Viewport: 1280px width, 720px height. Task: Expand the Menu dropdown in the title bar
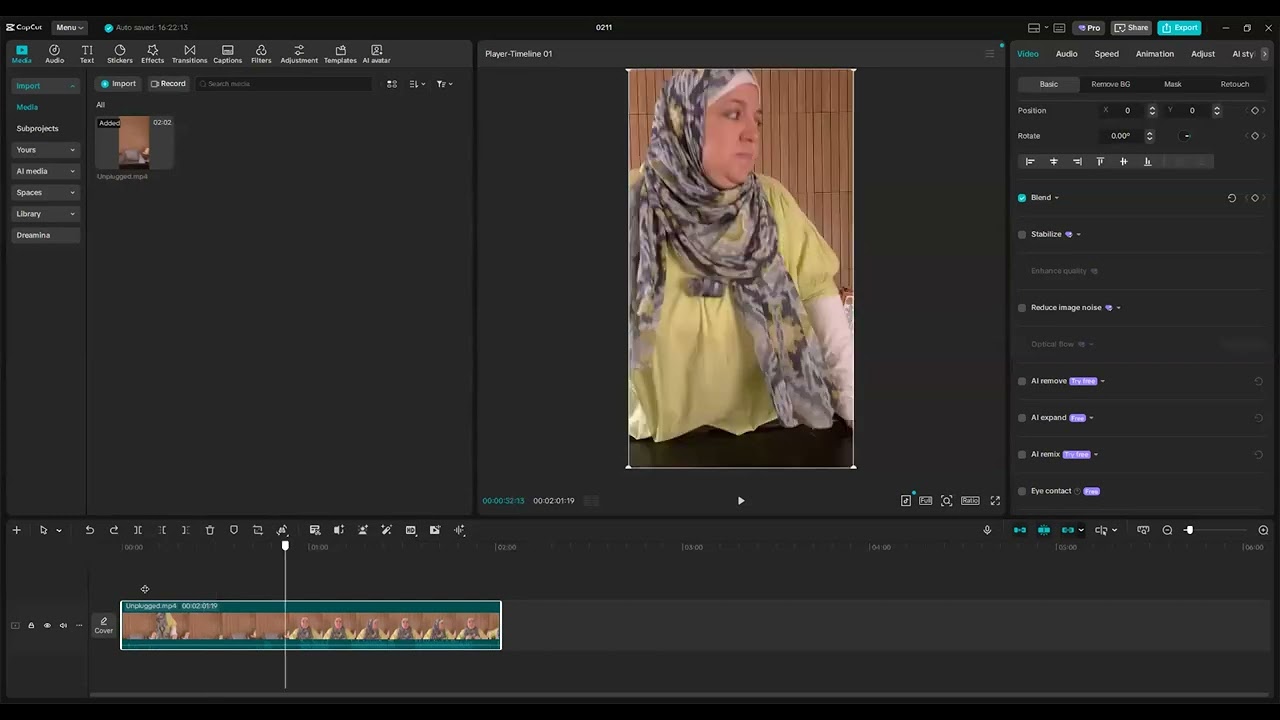tap(69, 27)
